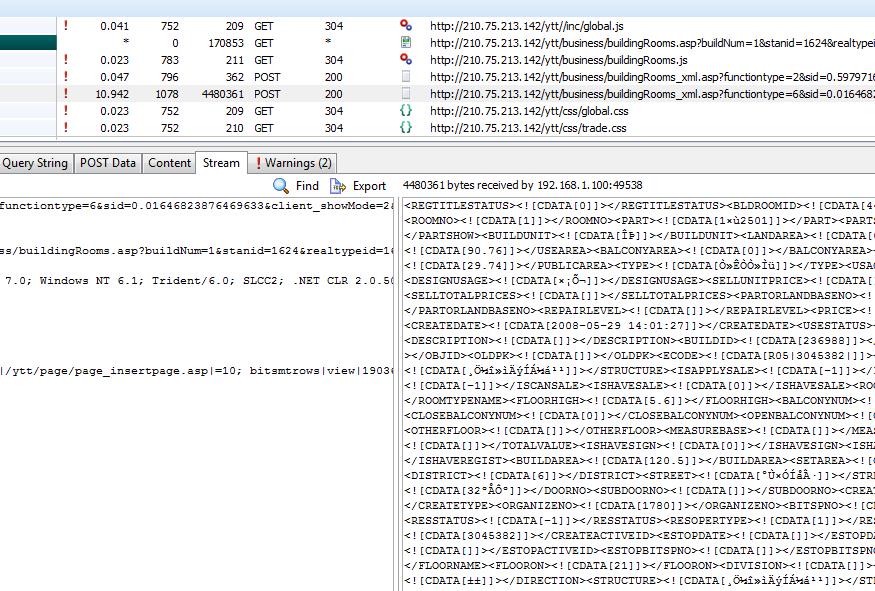Click the CSS braces icon for trade.css
Viewport: 875px width, 591px height.
click(405, 128)
